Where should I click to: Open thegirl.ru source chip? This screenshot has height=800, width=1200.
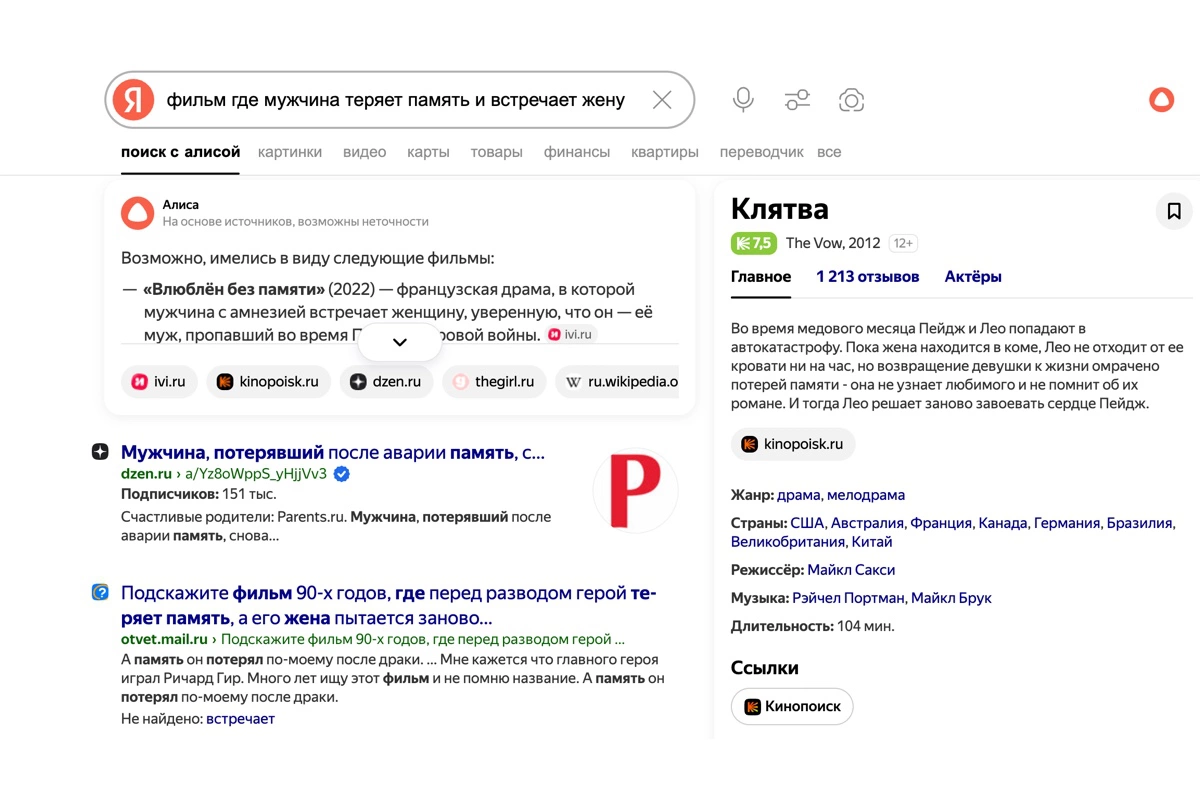pos(493,381)
